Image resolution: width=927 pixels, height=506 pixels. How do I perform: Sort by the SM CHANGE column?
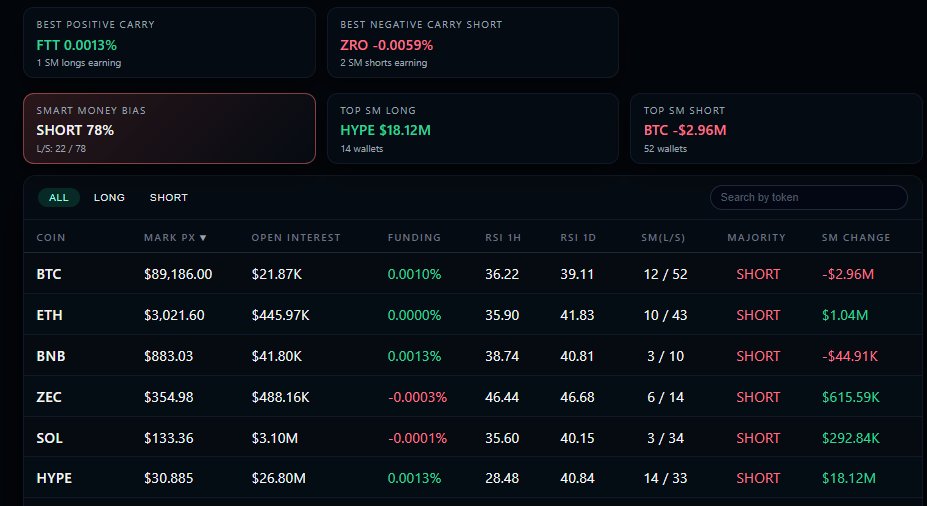coord(855,237)
